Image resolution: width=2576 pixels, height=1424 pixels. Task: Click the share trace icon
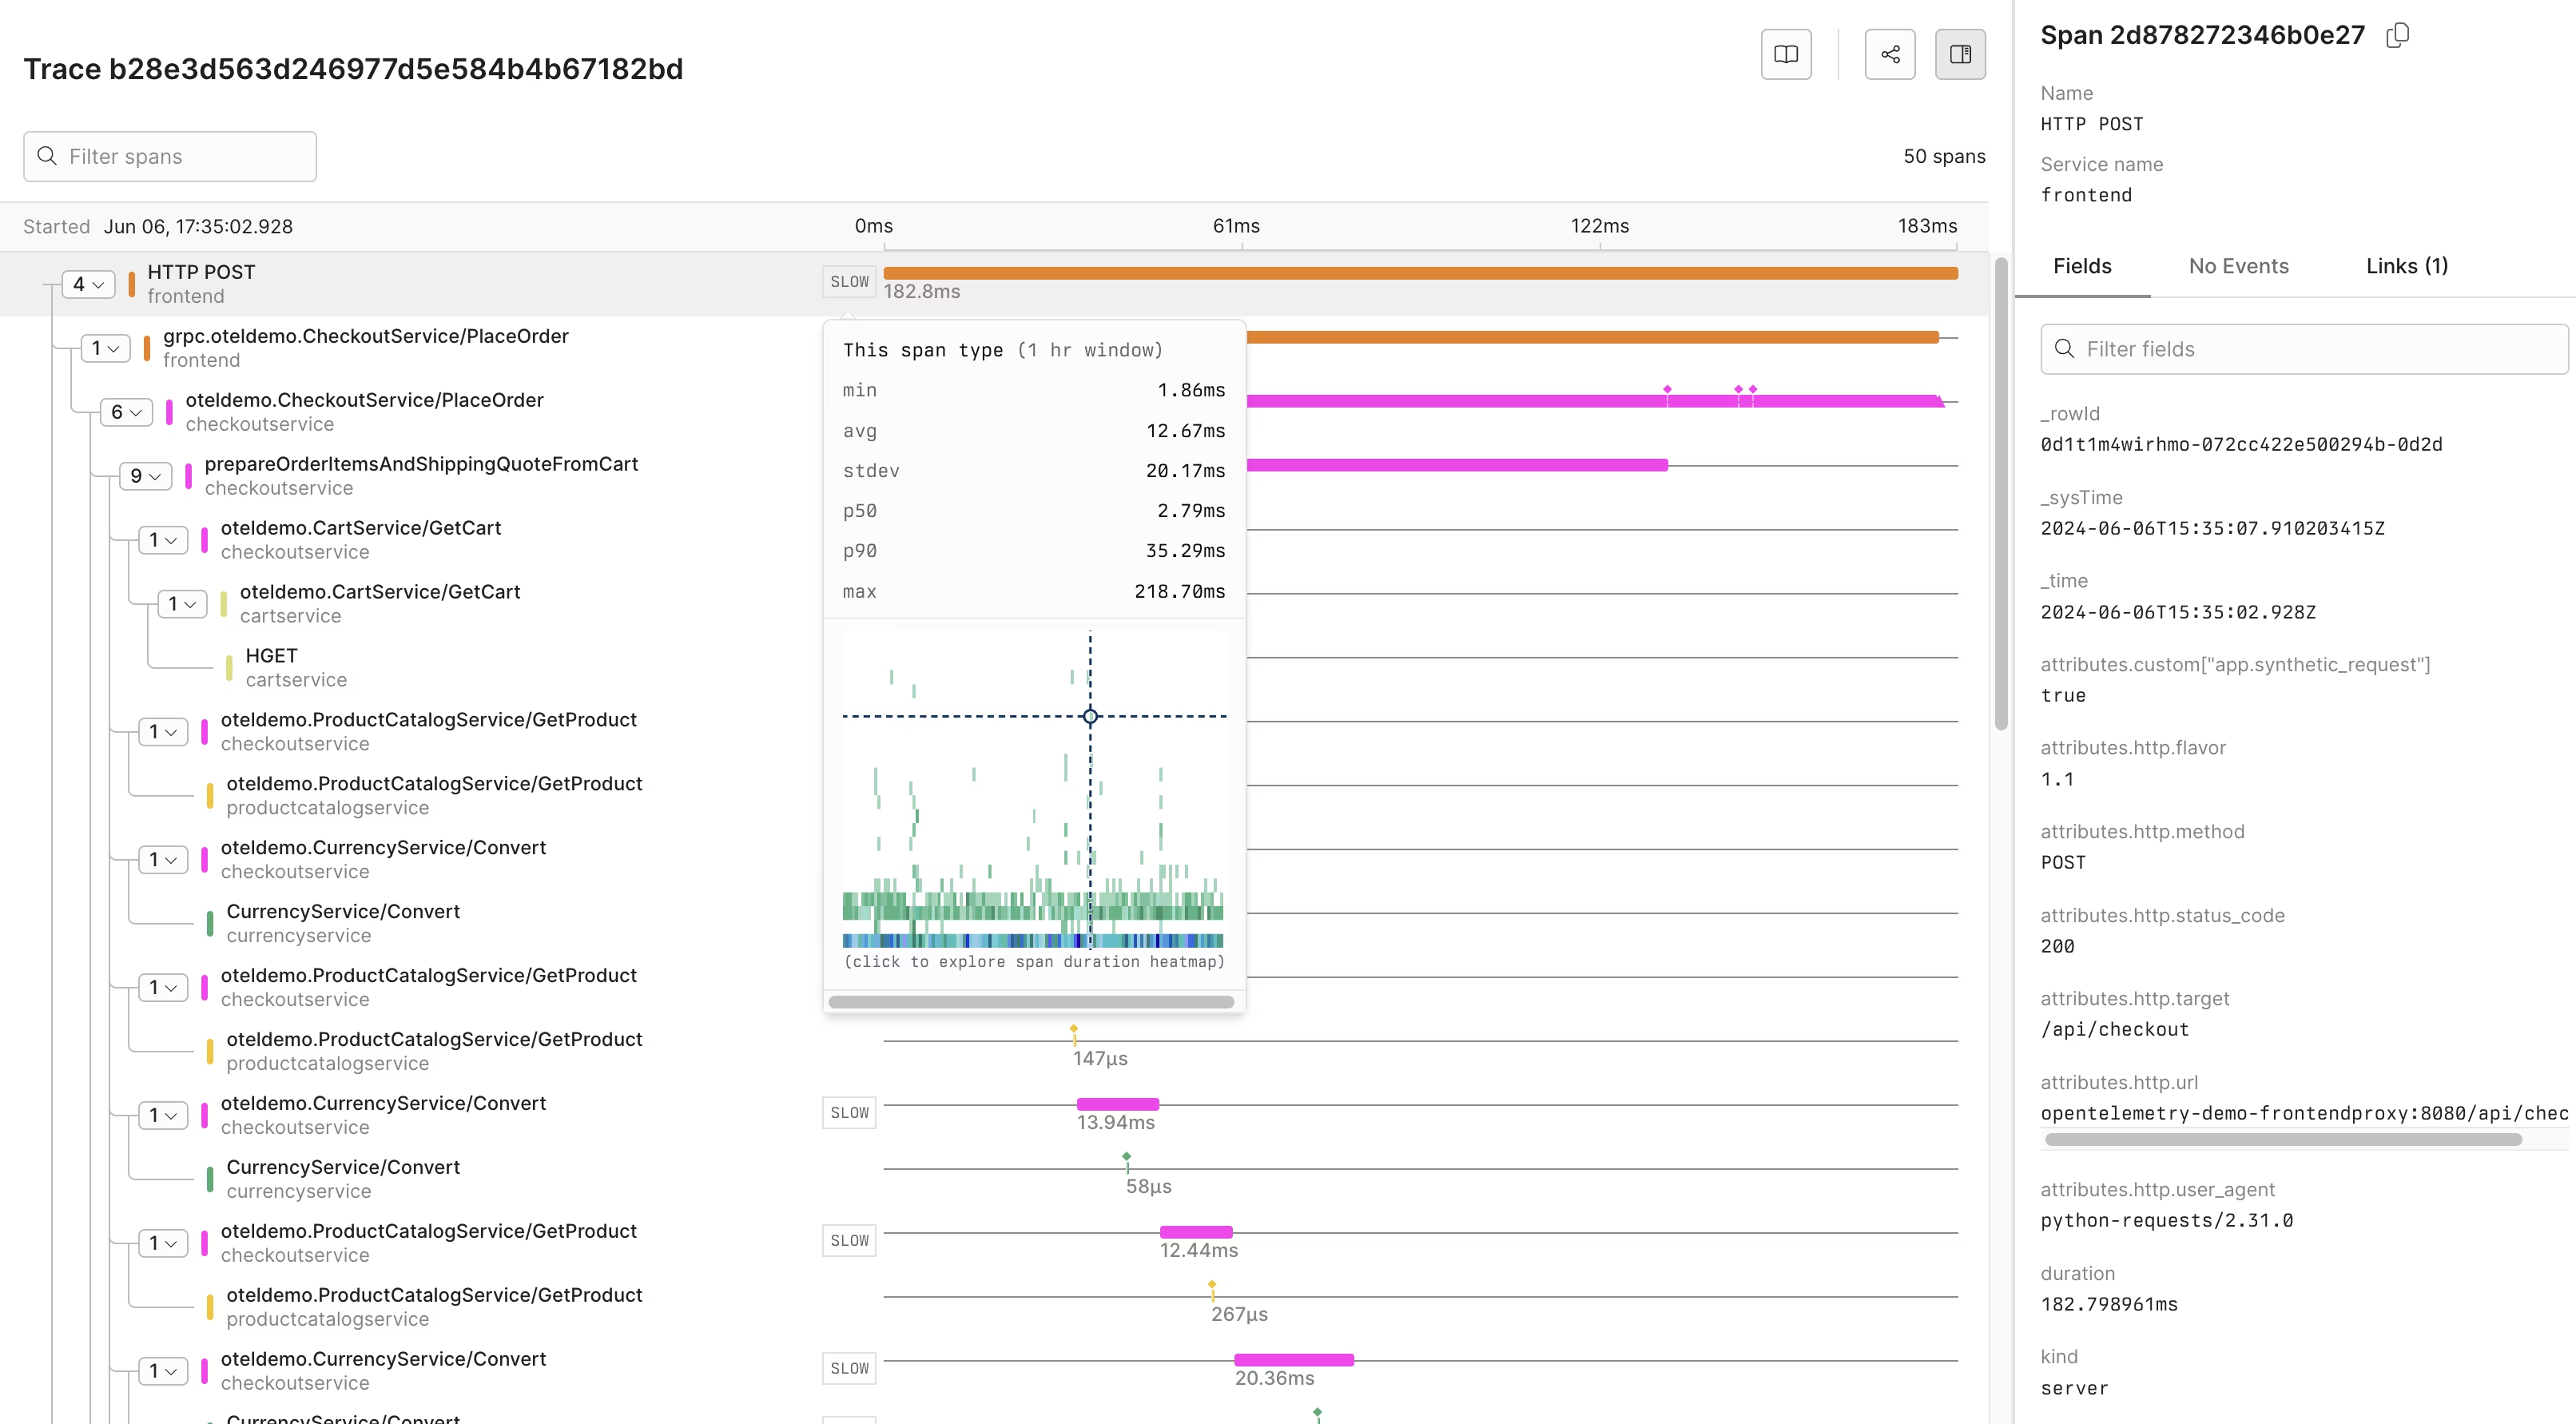pyautogui.click(x=1889, y=54)
